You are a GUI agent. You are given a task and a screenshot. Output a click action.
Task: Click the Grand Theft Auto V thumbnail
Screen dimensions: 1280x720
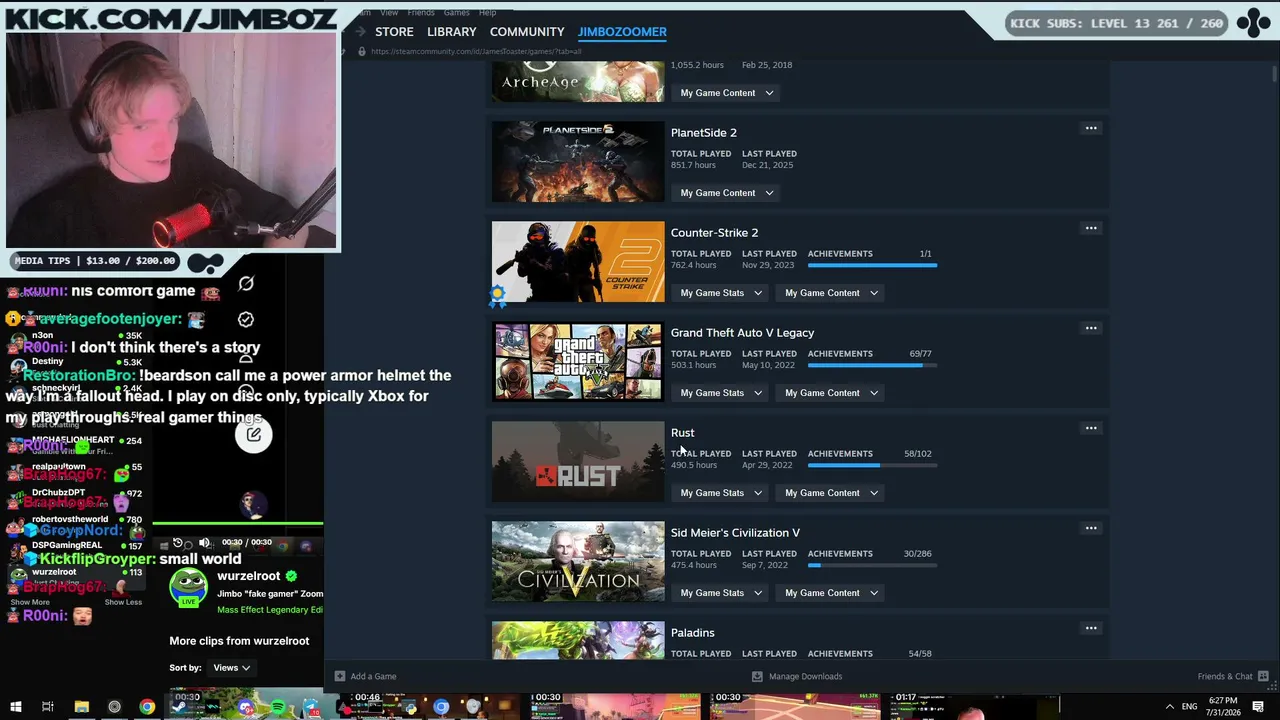tap(578, 362)
